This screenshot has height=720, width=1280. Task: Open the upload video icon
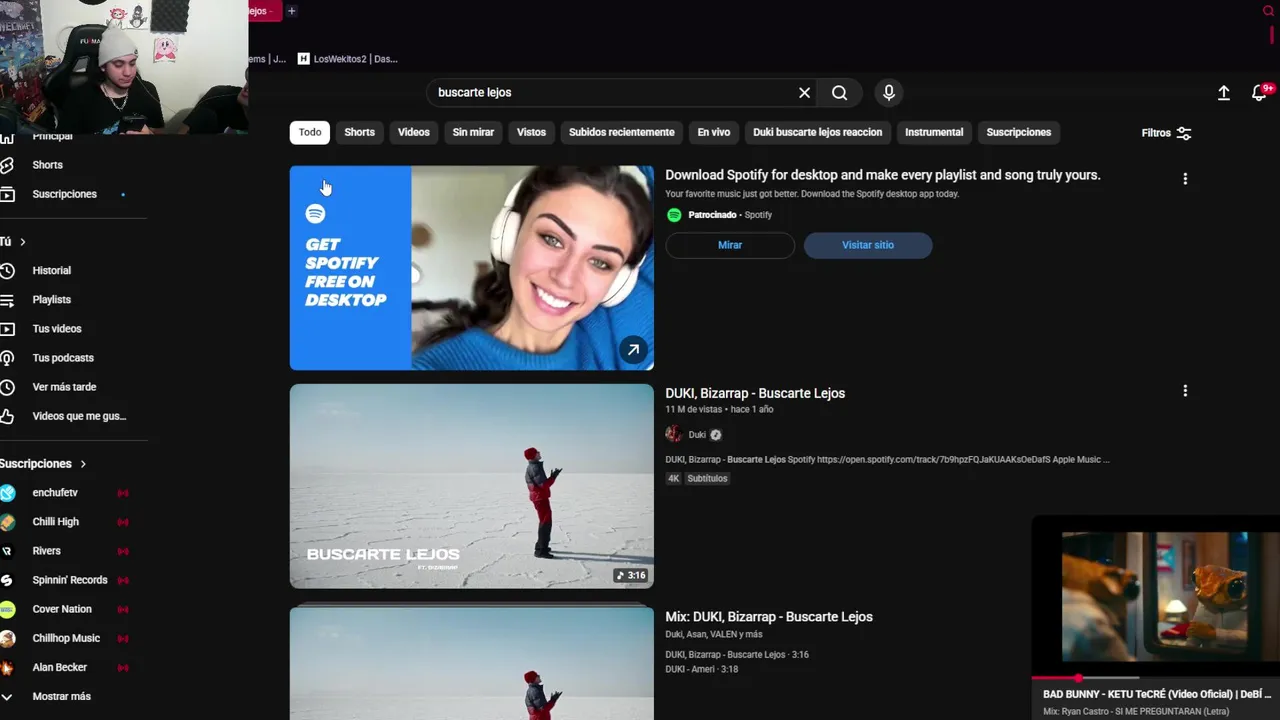tap(1223, 92)
